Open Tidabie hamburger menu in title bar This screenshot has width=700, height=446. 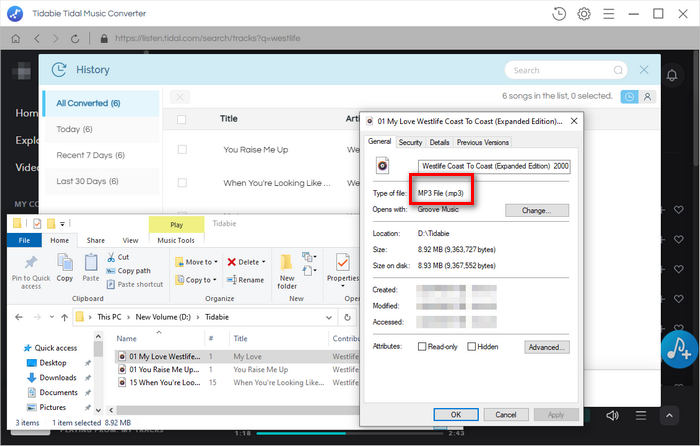[x=608, y=14]
